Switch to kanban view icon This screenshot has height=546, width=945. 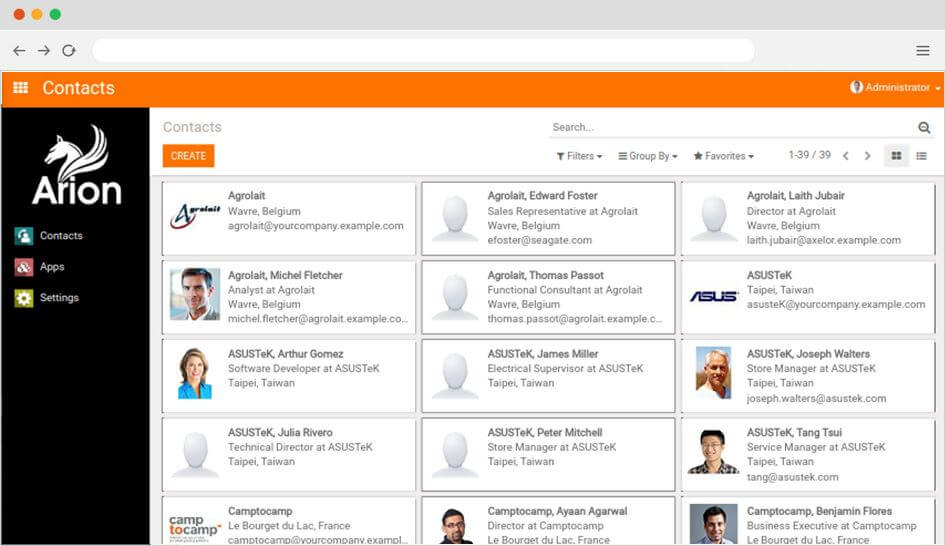(x=896, y=156)
